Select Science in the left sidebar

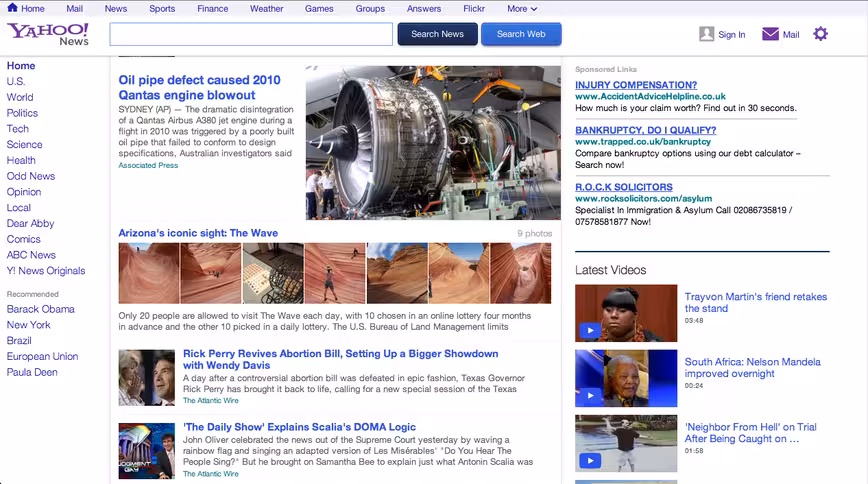click(x=24, y=145)
